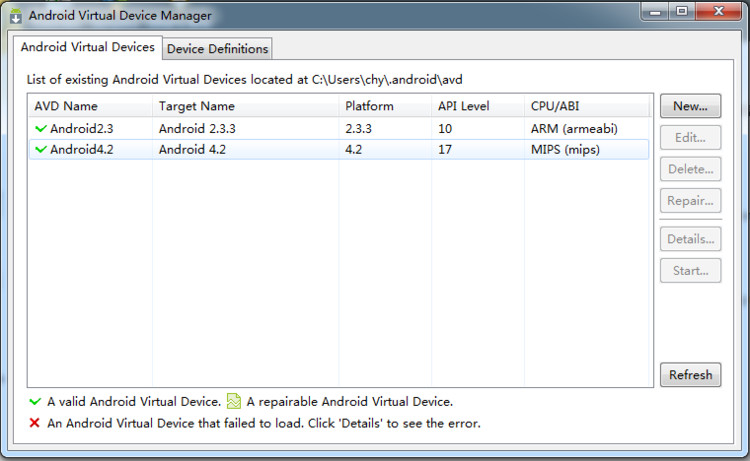Select the Android Virtual Devices tab
This screenshot has width=750, height=461.
click(x=88, y=47)
